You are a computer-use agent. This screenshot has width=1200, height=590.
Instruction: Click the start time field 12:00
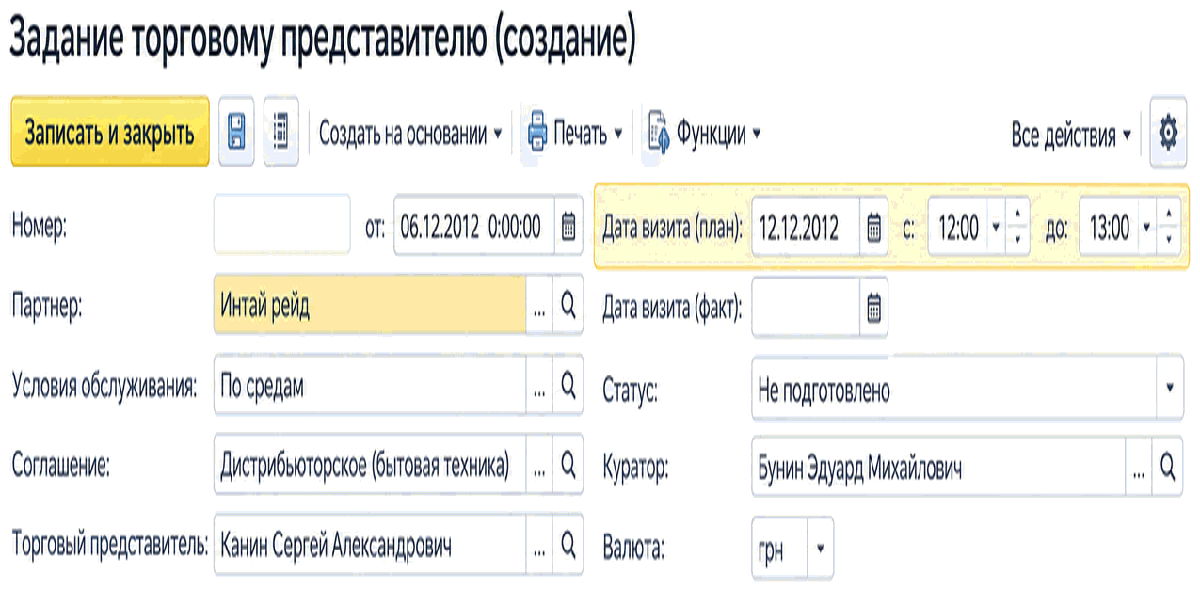point(957,227)
